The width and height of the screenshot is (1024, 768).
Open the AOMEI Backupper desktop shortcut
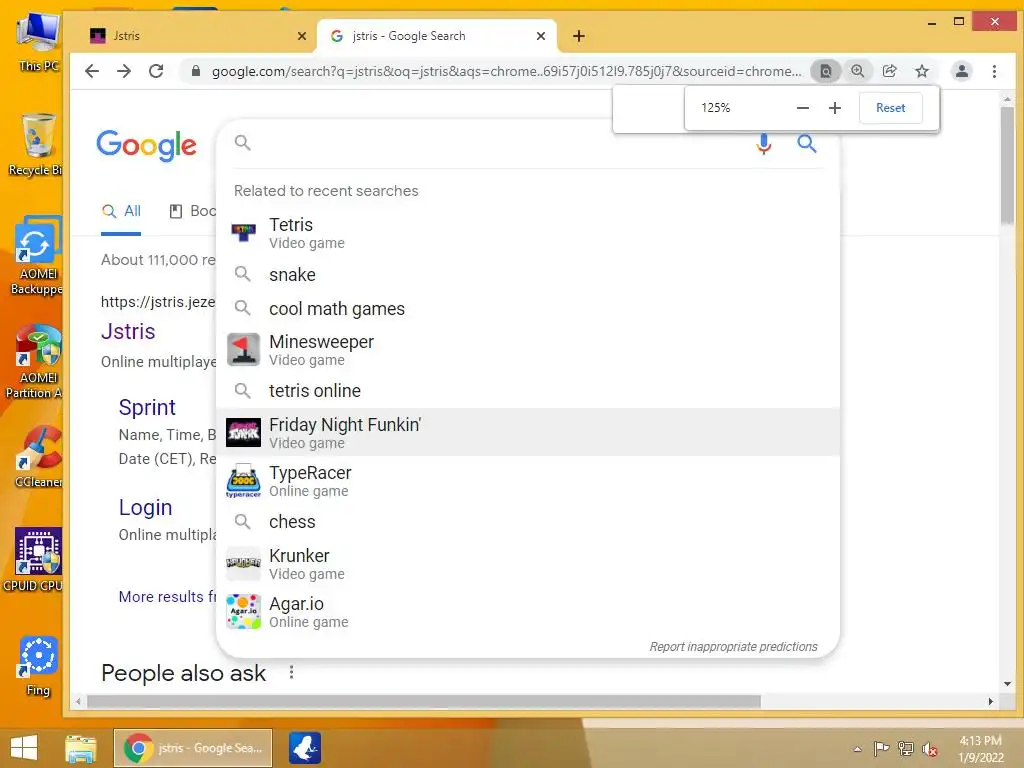(x=37, y=256)
